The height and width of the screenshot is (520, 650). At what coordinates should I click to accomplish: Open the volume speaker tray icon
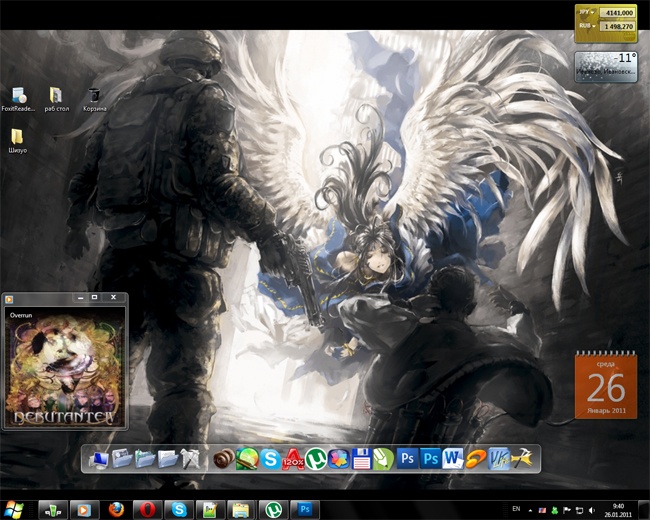point(592,510)
